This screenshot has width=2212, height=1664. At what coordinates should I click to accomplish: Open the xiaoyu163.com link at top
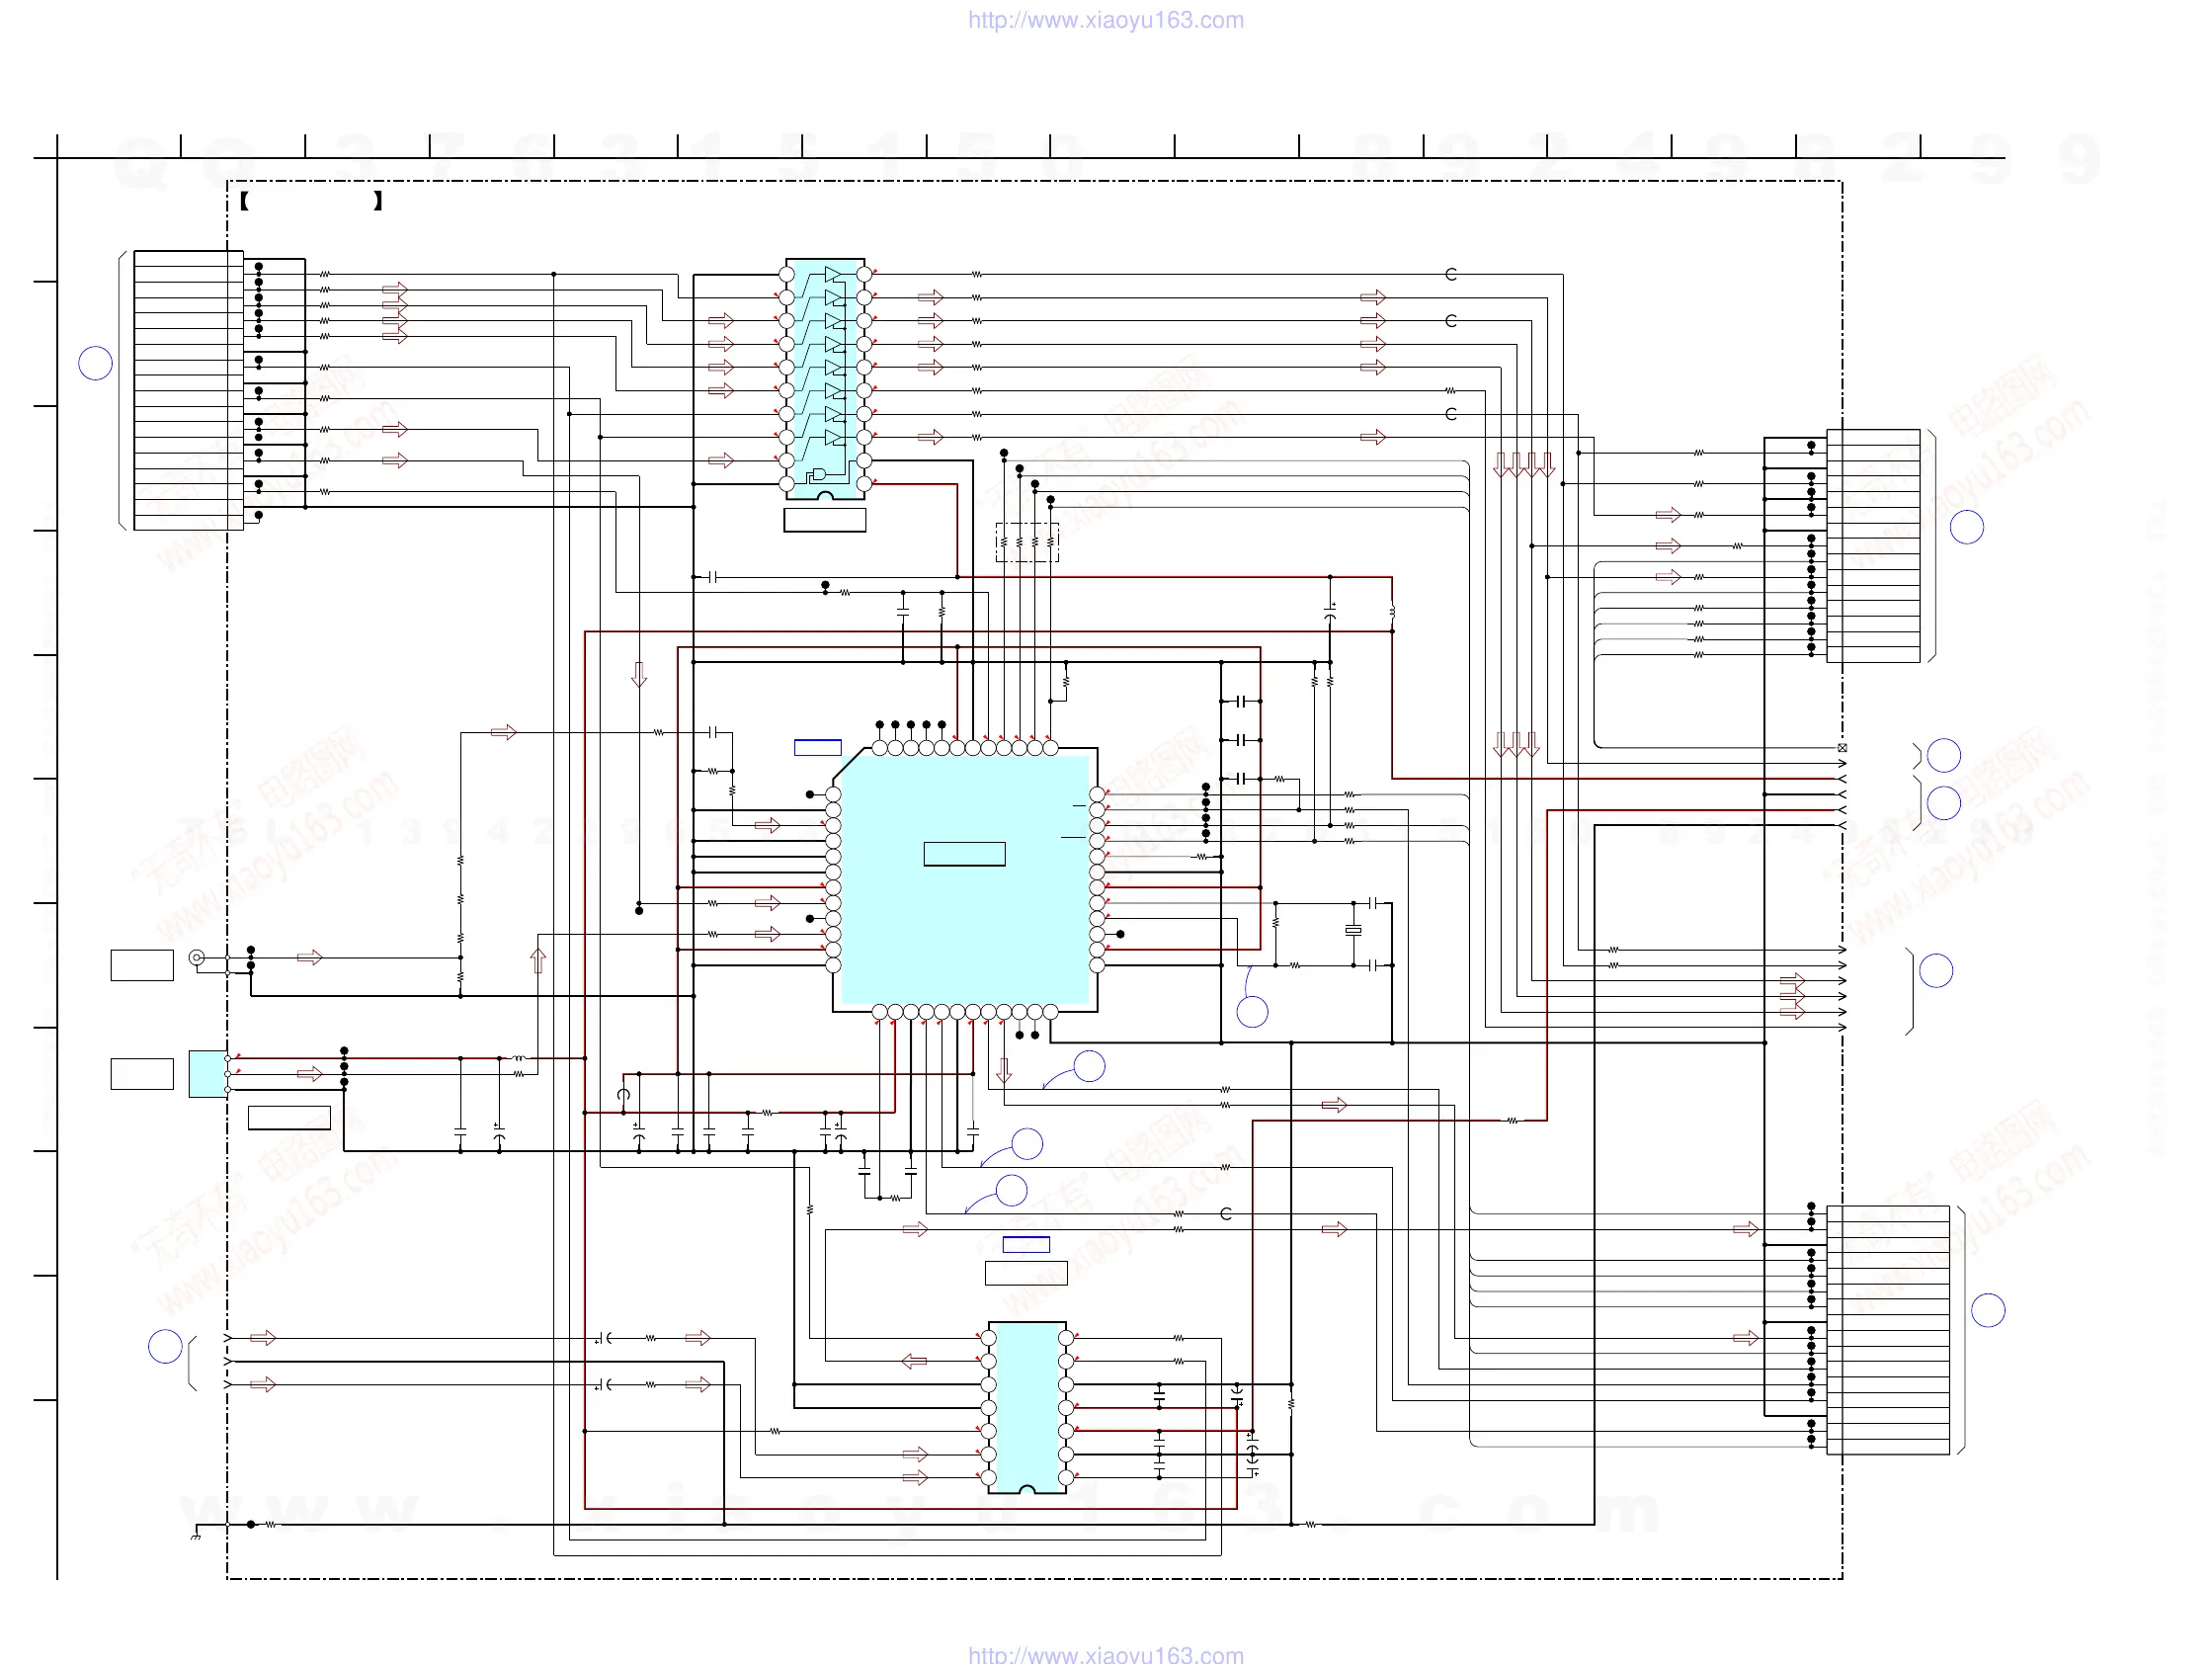(x=1105, y=20)
